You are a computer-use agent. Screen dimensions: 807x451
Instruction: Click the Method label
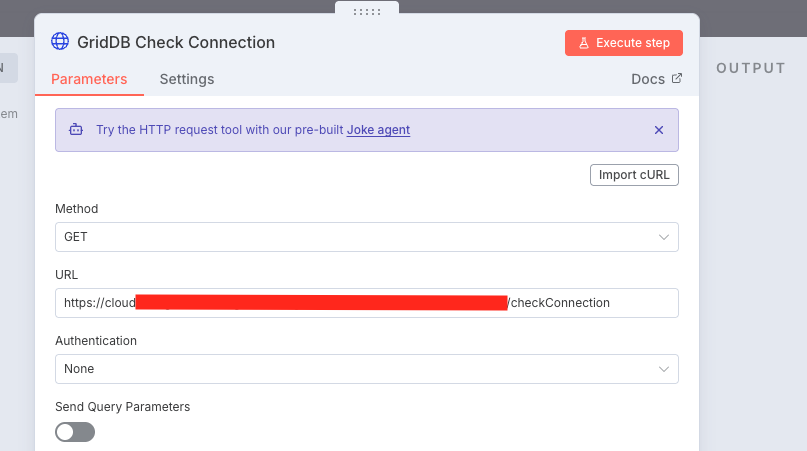[x=77, y=209]
